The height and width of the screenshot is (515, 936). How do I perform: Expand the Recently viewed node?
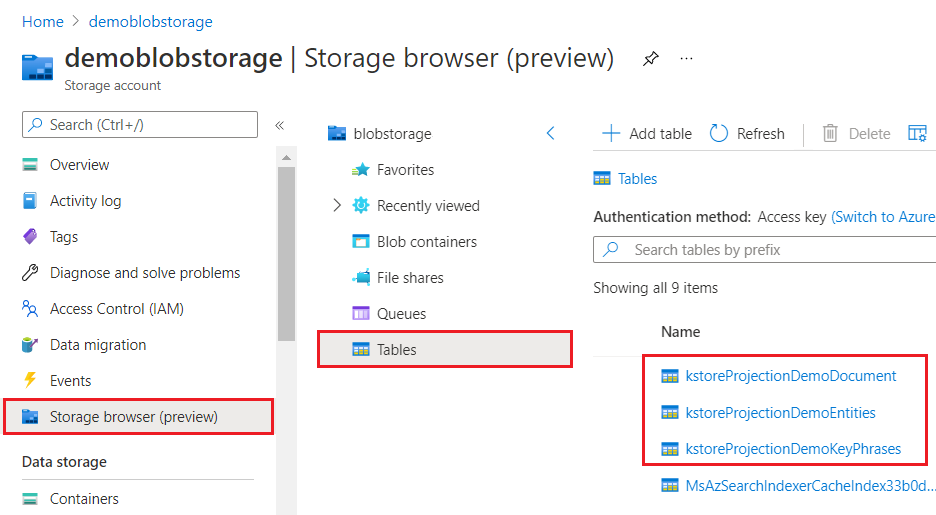(x=337, y=206)
